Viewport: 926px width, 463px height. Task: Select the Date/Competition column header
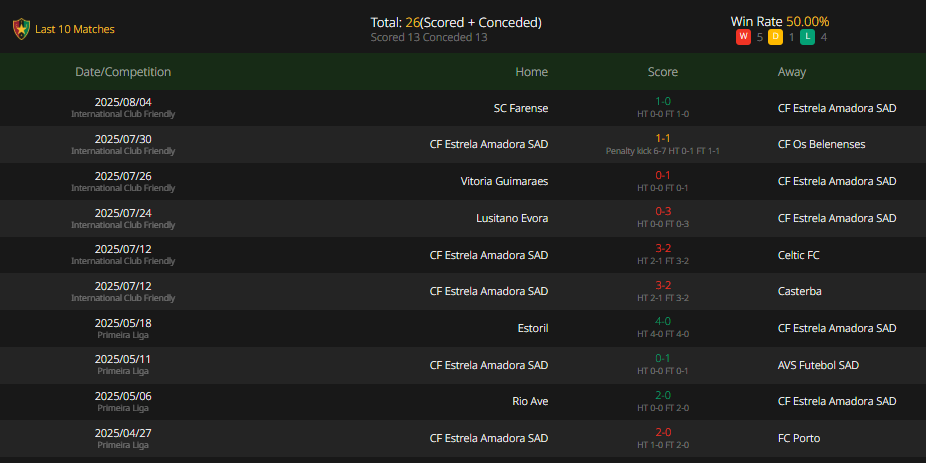[123, 72]
